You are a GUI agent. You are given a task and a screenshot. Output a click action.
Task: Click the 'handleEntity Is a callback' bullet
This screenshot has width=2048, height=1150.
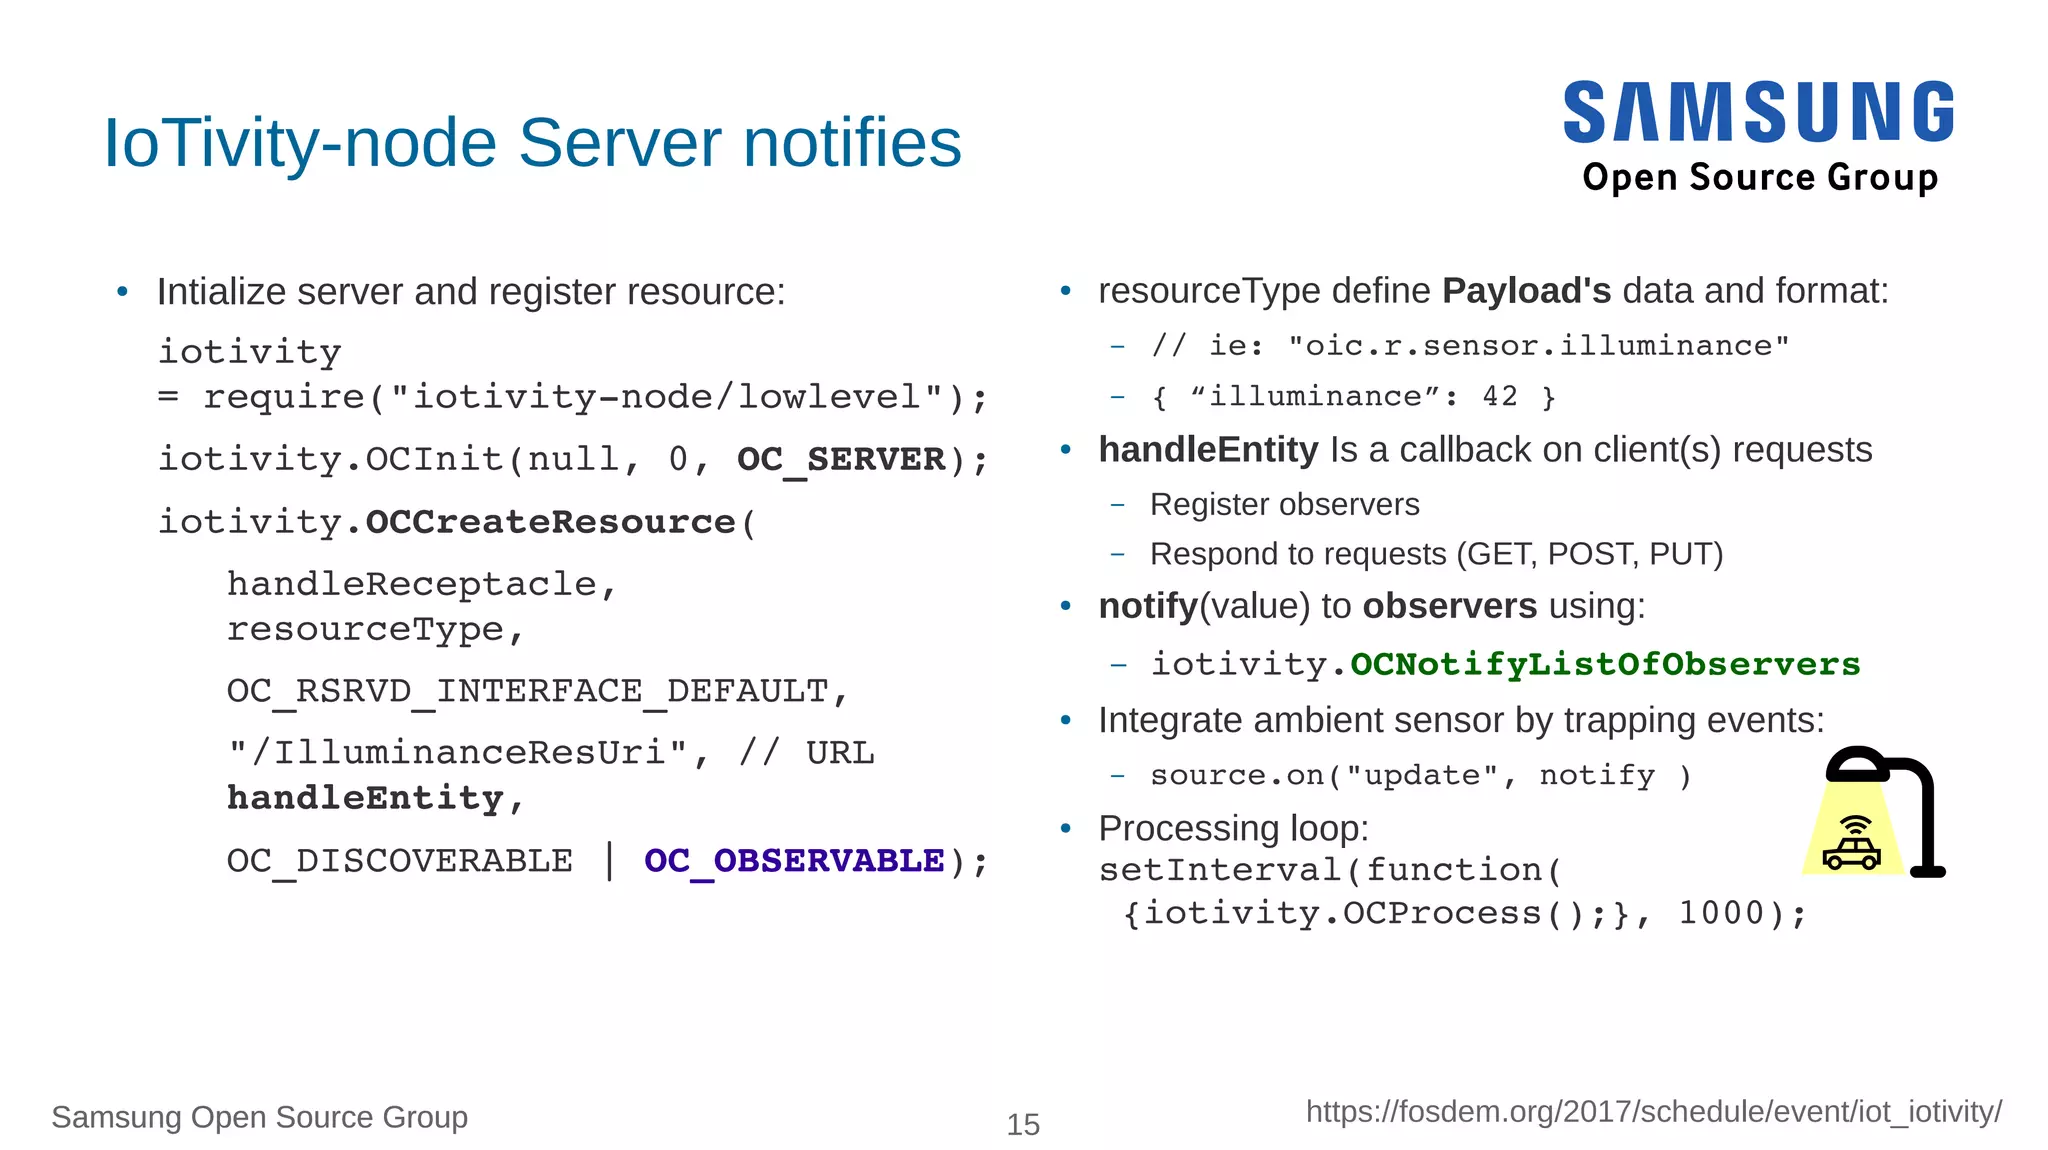1485,450
